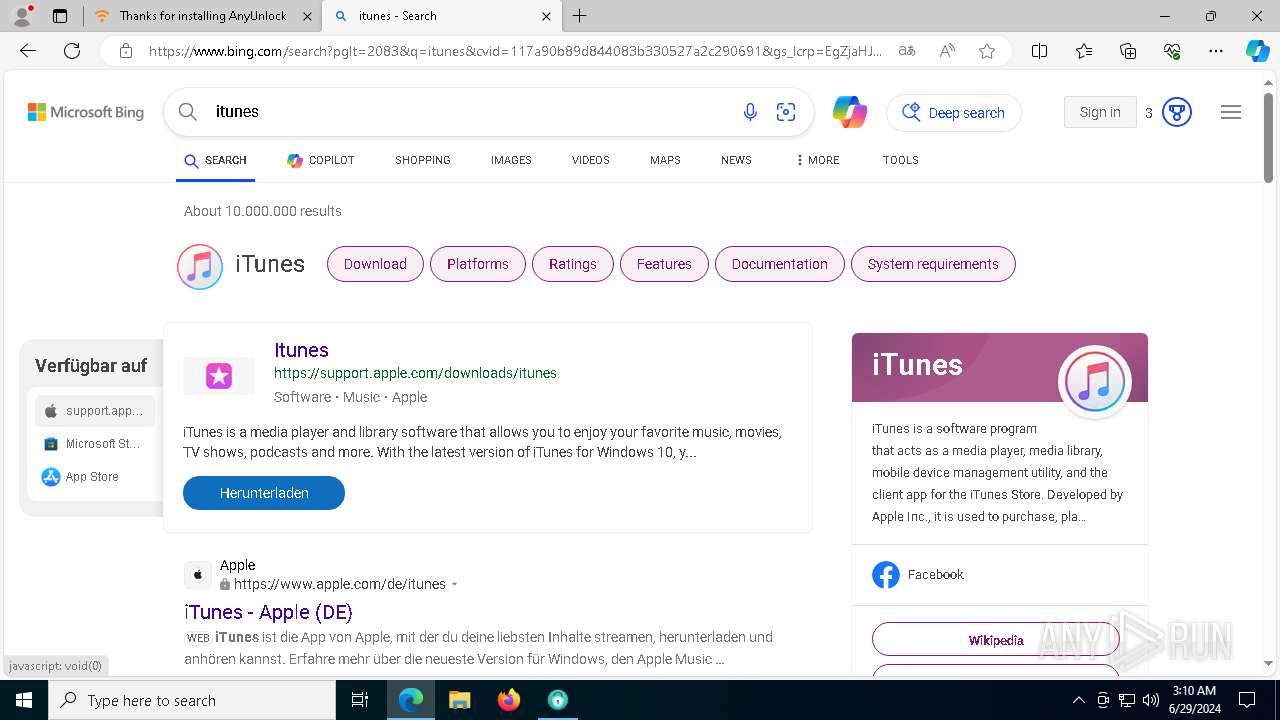This screenshot has width=1280, height=720.
Task: Switch to SHOPPING search tab
Action: [423, 160]
